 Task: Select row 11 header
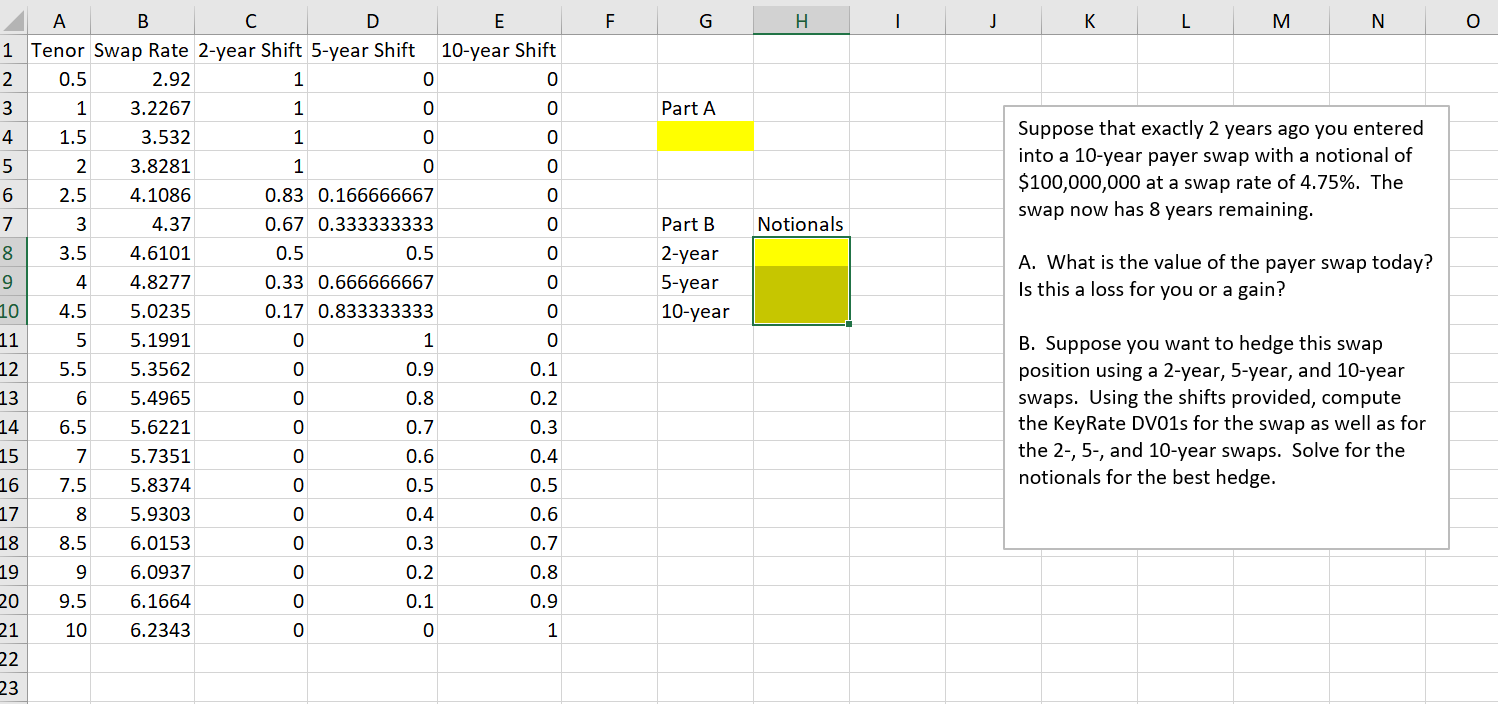coord(14,340)
